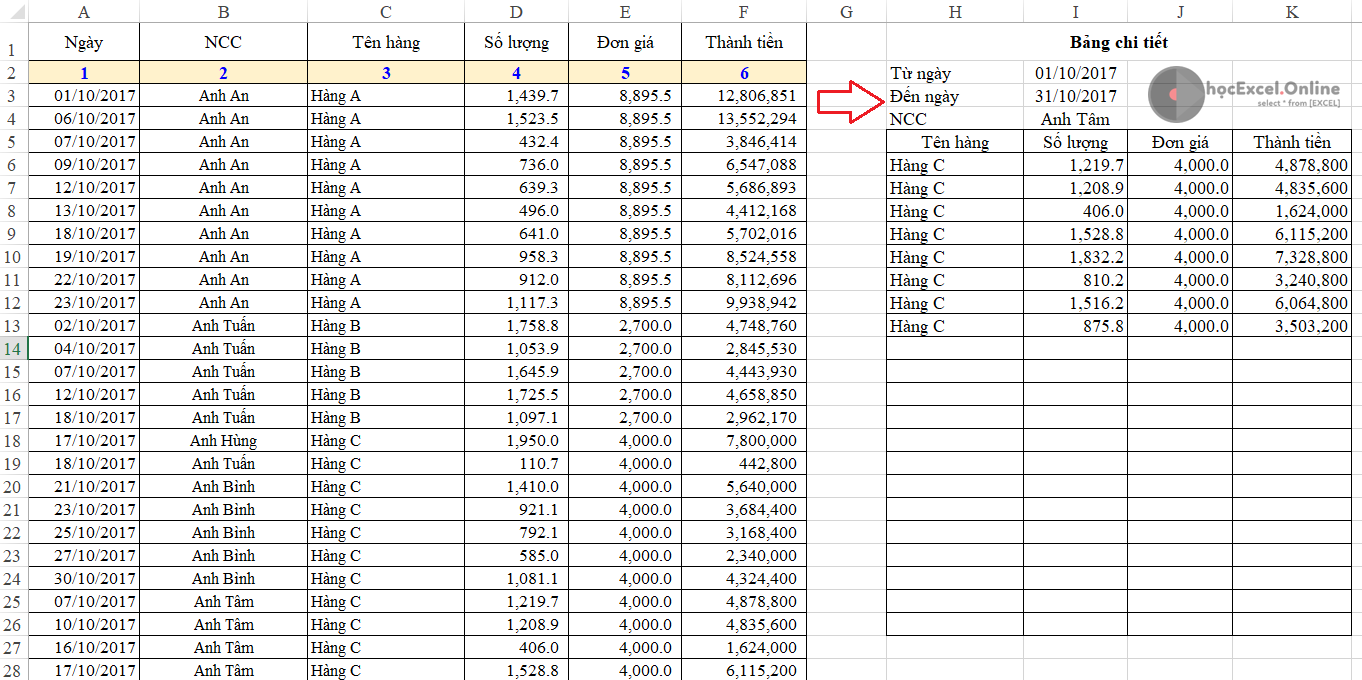Click the 'Đến ngày' label
Viewport: 1362px width, 680px height.
(924, 96)
